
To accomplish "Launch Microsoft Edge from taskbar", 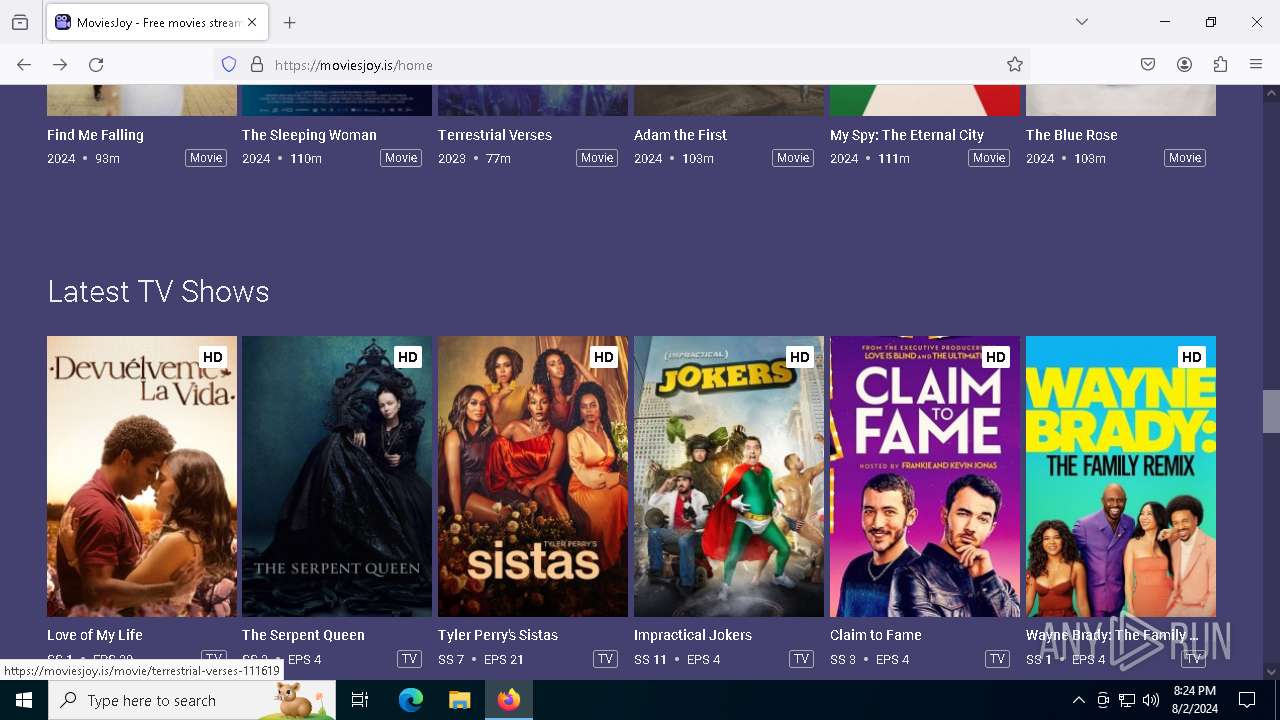I will coord(411,700).
